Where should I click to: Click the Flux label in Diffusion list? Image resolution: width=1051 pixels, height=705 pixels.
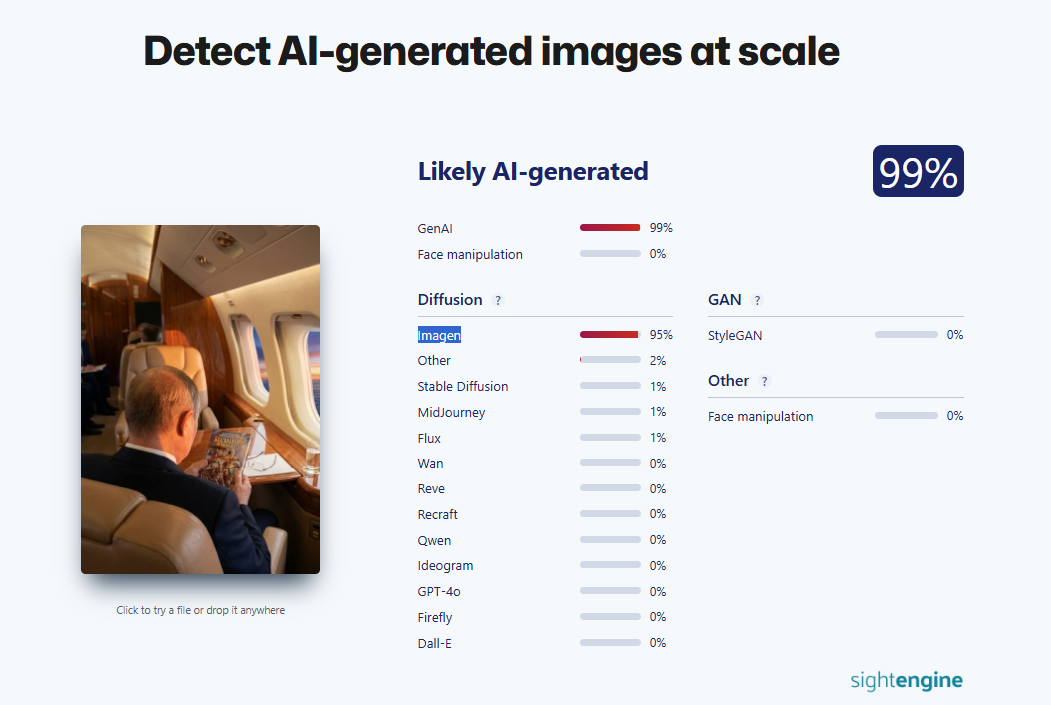(429, 438)
